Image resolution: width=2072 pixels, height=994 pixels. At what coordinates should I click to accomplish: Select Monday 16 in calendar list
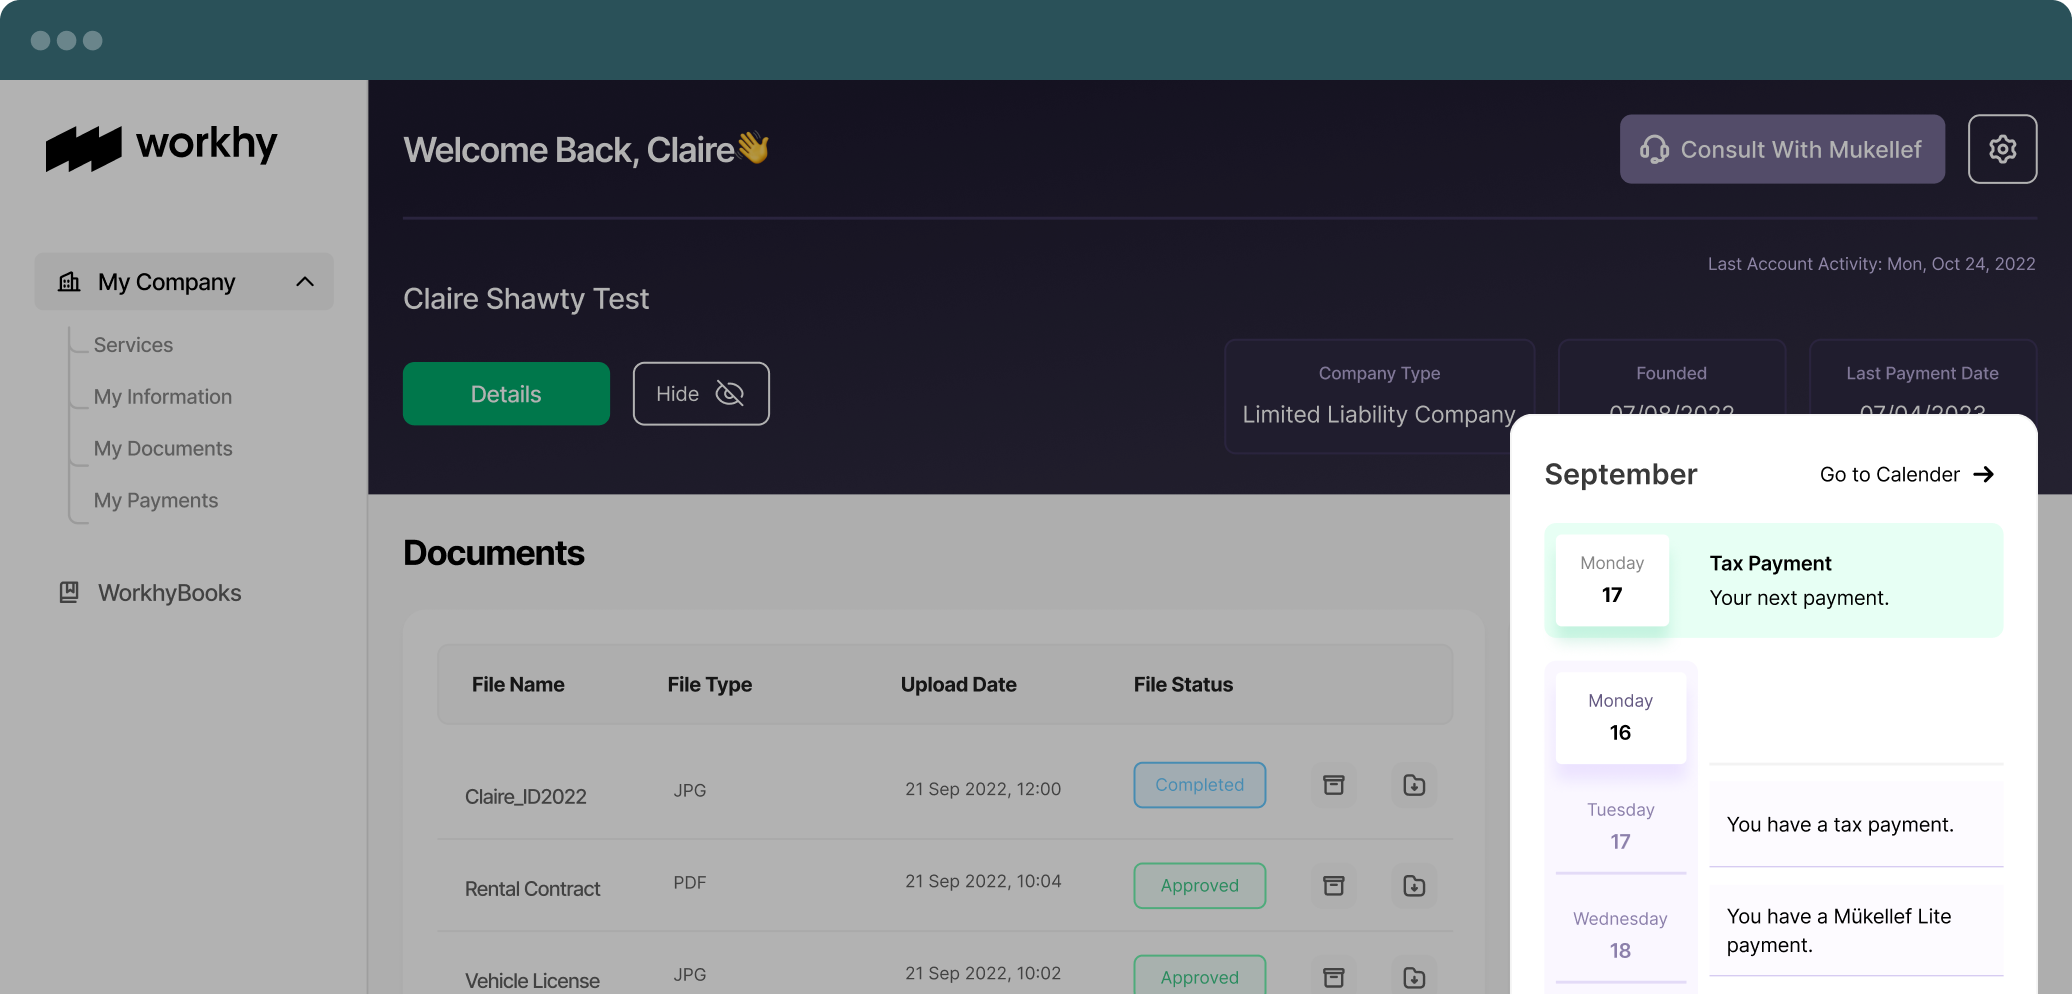(1620, 717)
